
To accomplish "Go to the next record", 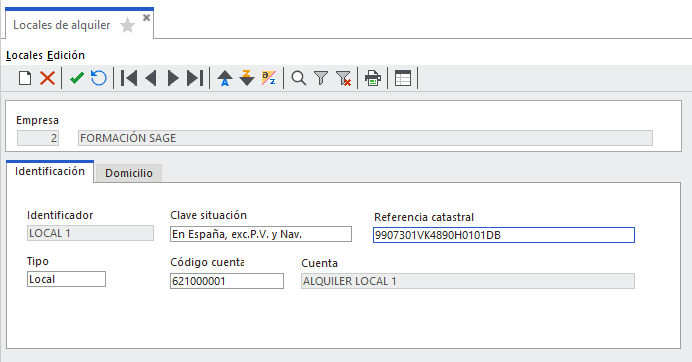I will point(173,78).
